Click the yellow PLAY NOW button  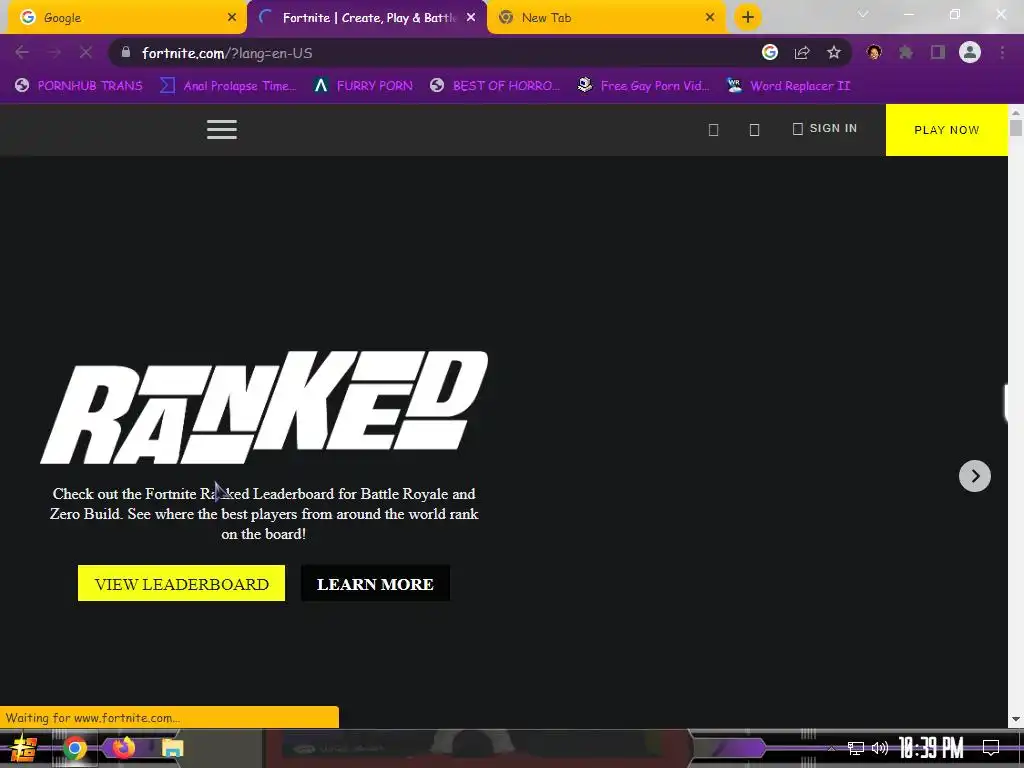(x=946, y=130)
